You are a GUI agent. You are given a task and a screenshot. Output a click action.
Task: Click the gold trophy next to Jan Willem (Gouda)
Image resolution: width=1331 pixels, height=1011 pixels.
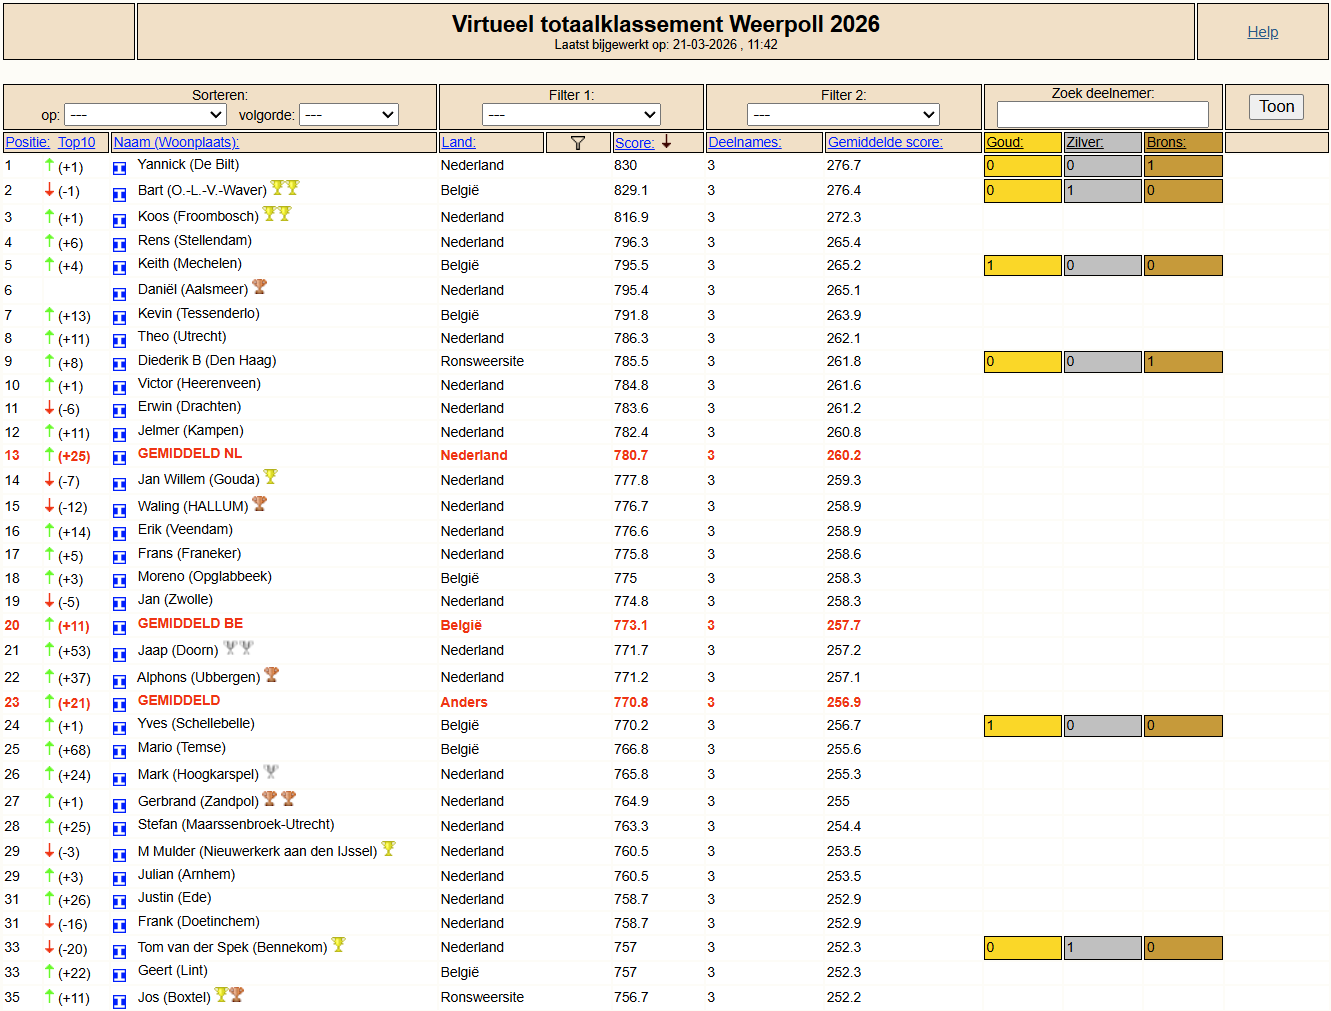click(270, 477)
